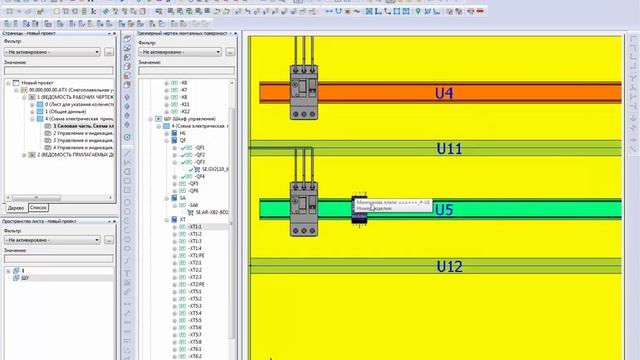Select terminal -XT2:PE in tree

tap(196, 284)
